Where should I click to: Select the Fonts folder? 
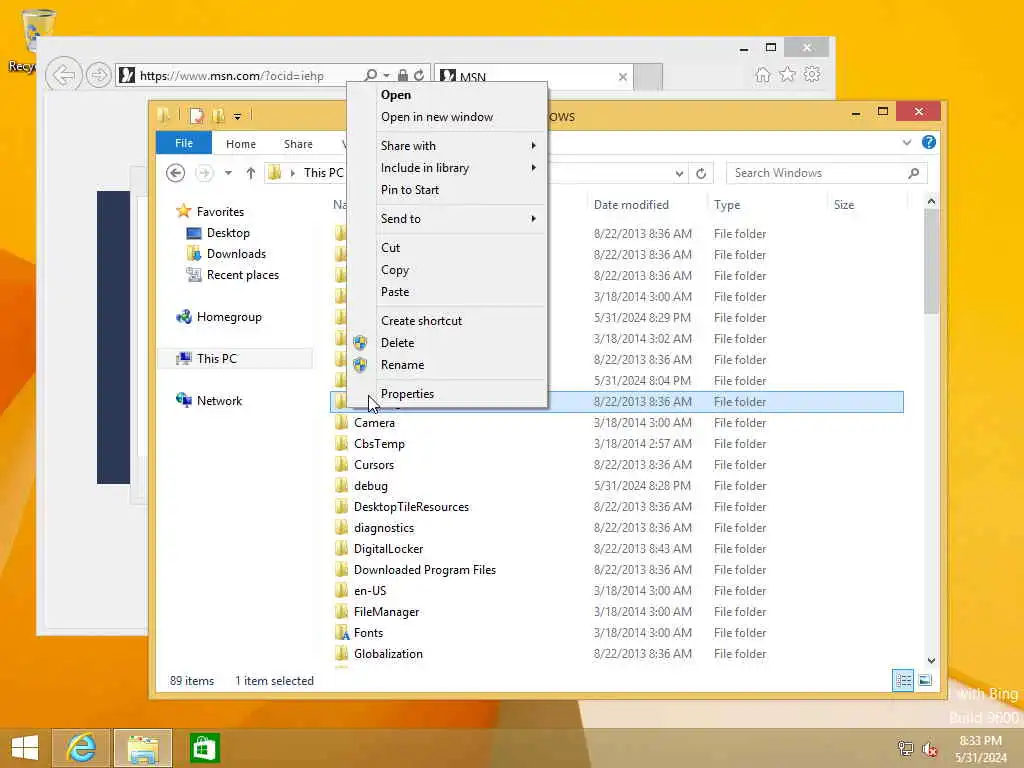[x=368, y=633]
